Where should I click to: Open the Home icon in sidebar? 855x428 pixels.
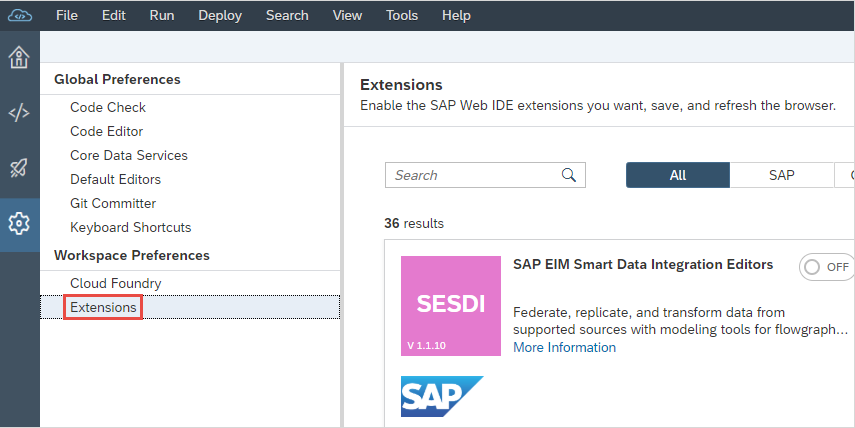[19, 57]
